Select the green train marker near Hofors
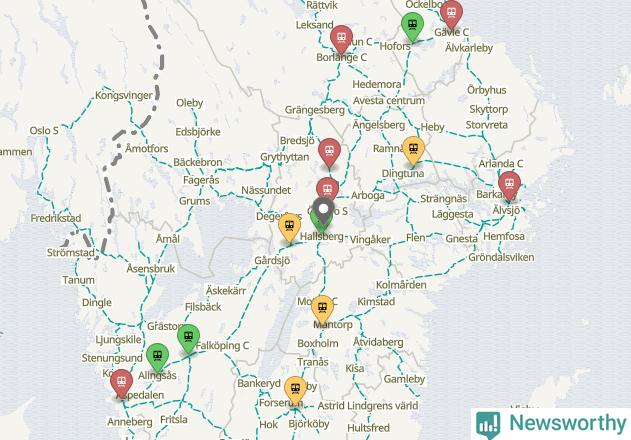This screenshot has width=631, height=440. click(412, 26)
